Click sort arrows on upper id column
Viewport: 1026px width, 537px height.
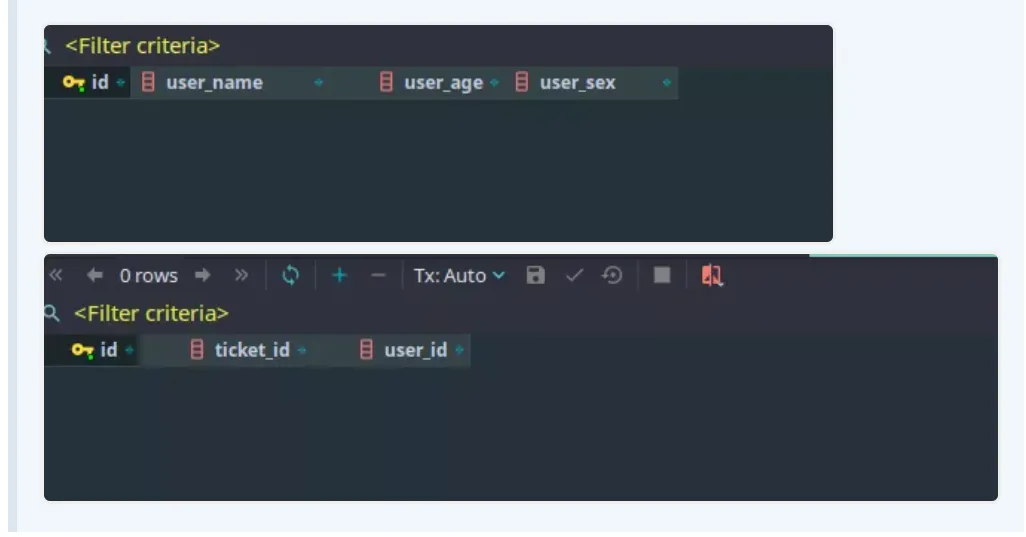[x=120, y=82]
